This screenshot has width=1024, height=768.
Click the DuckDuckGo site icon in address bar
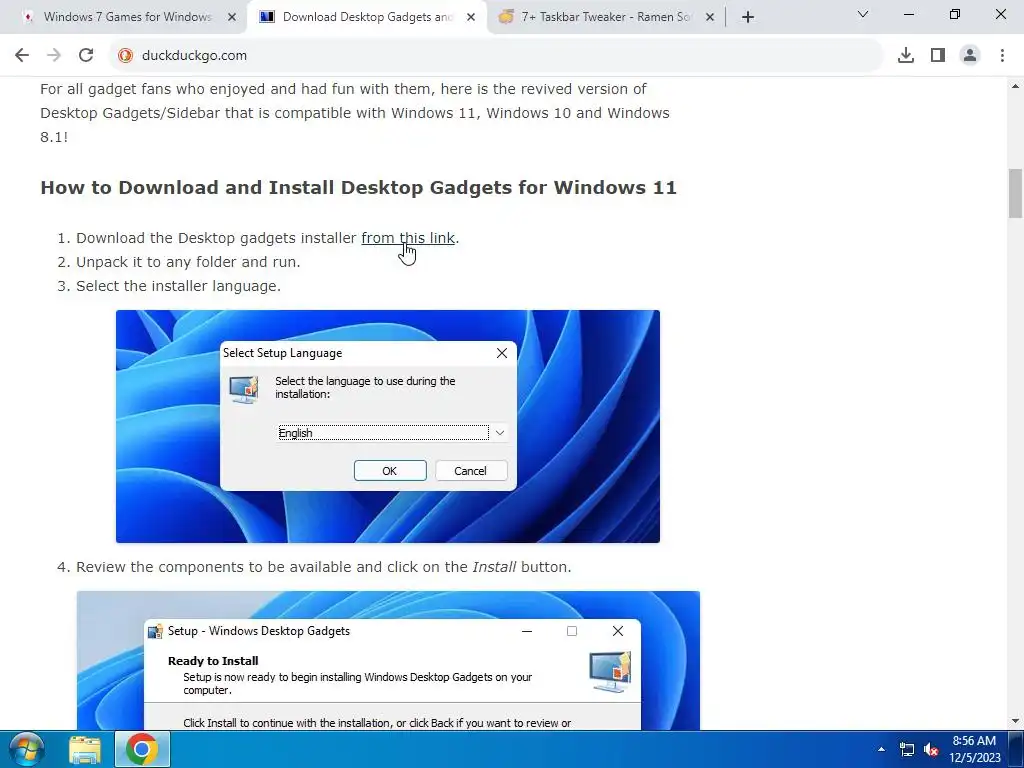tap(125, 56)
